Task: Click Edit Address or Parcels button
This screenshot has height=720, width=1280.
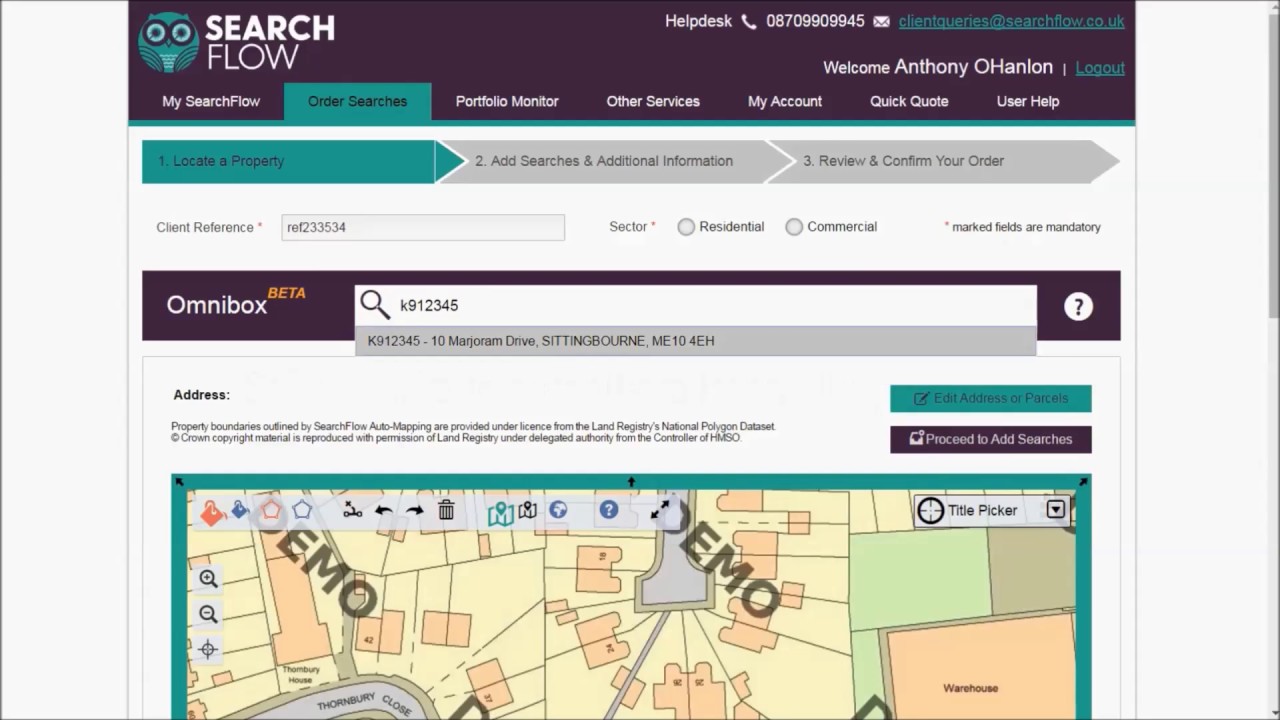Action: click(991, 398)
